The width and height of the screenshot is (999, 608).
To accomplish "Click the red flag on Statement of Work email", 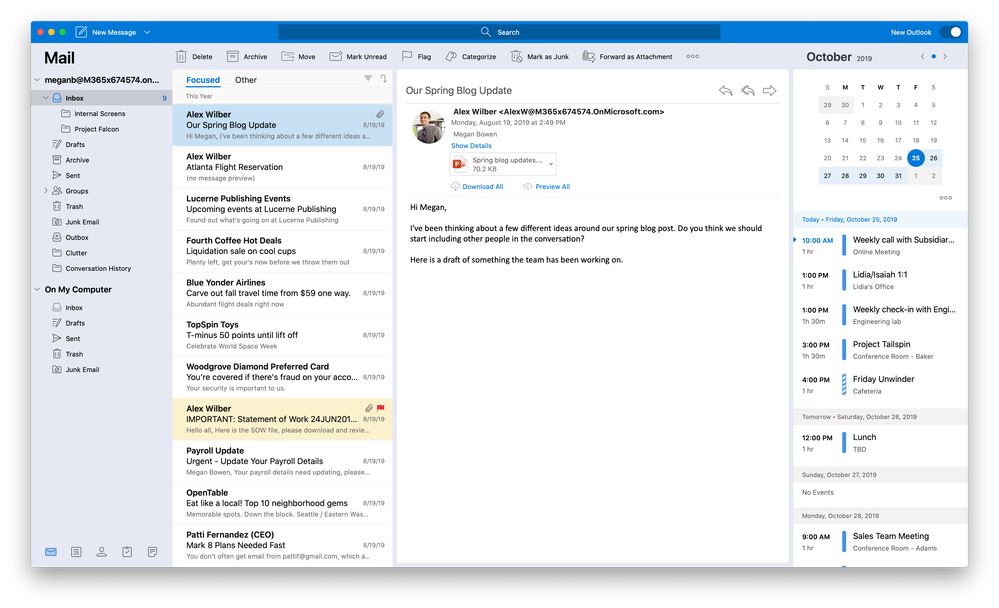I will pyautogui.click(x=380, y=408).
